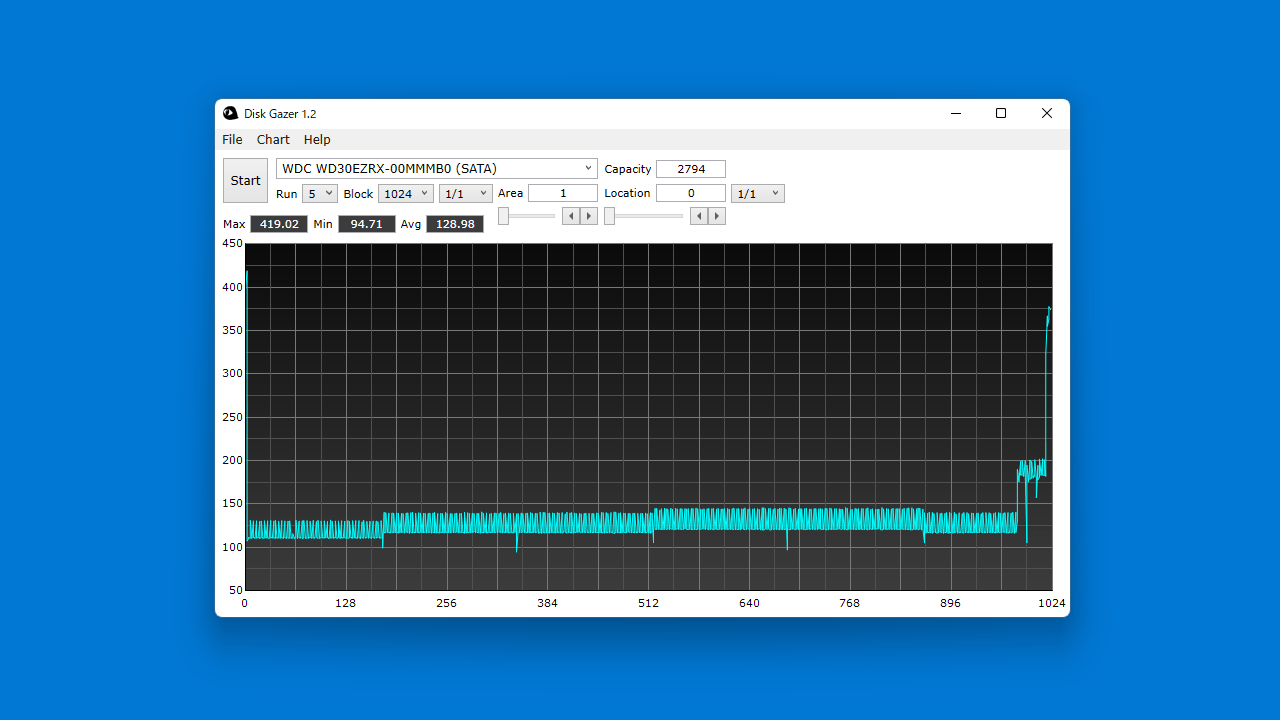
Task: Click the Min label
Action: (x=323, y=224)
